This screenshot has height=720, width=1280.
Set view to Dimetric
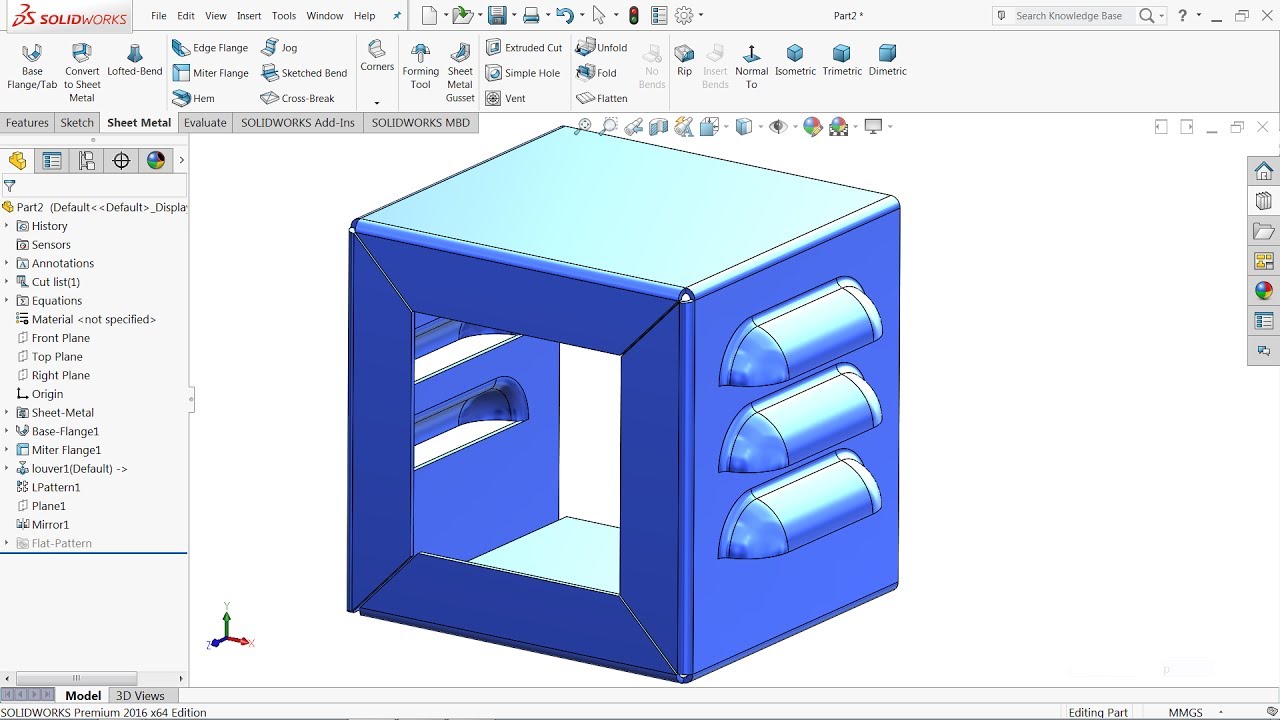pyautogui.click(x=887, y=60)
